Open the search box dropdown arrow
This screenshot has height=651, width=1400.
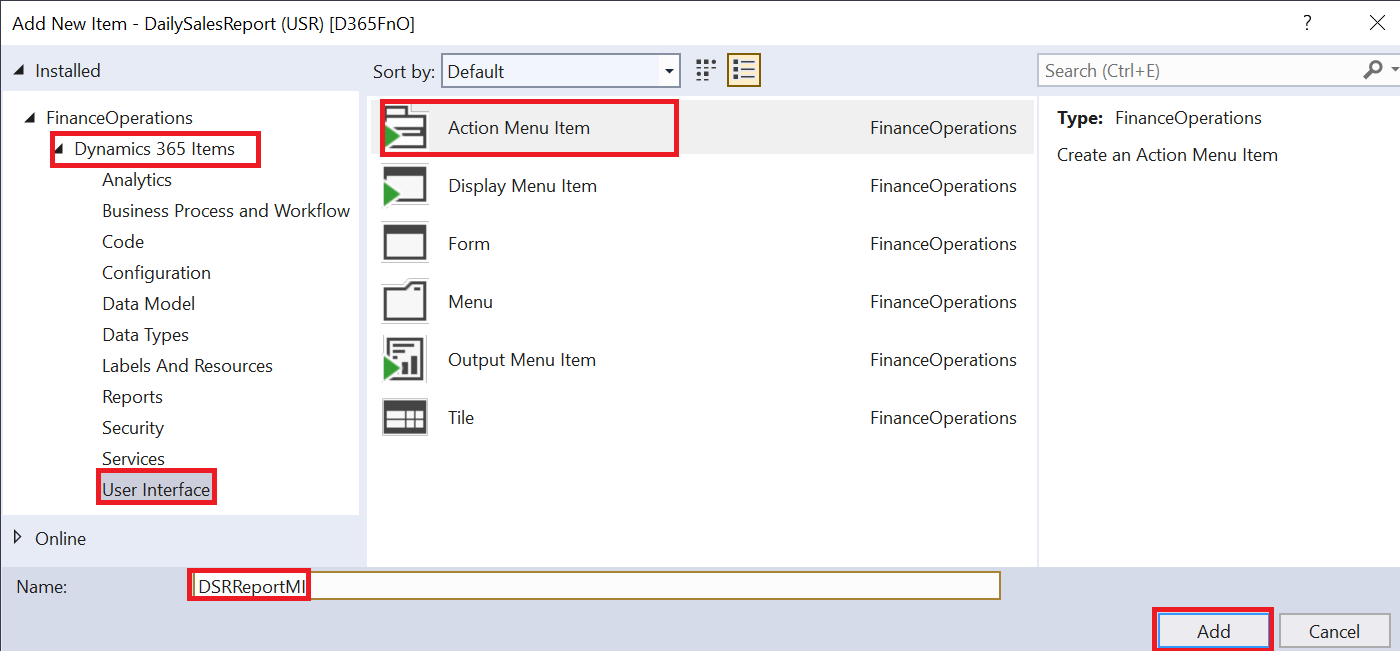click(x=1391, y=70)
